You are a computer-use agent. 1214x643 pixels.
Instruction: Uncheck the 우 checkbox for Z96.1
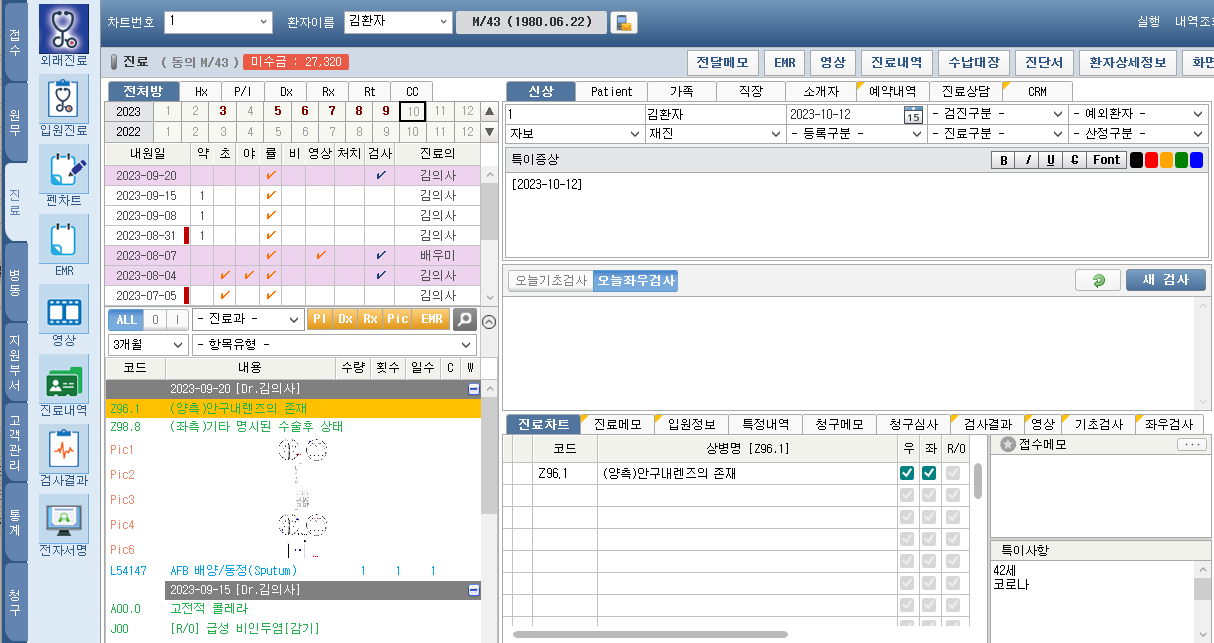(907, 473)
